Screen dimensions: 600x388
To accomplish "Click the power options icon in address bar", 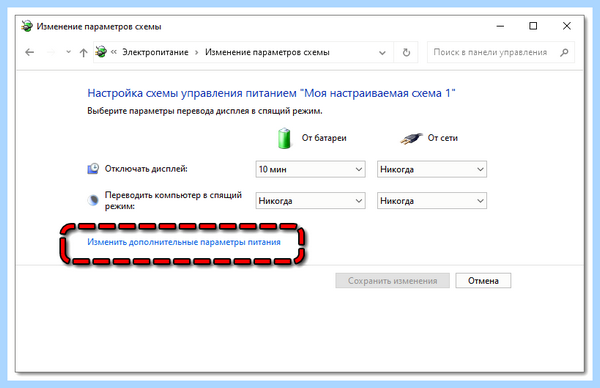I will [101, 52].
